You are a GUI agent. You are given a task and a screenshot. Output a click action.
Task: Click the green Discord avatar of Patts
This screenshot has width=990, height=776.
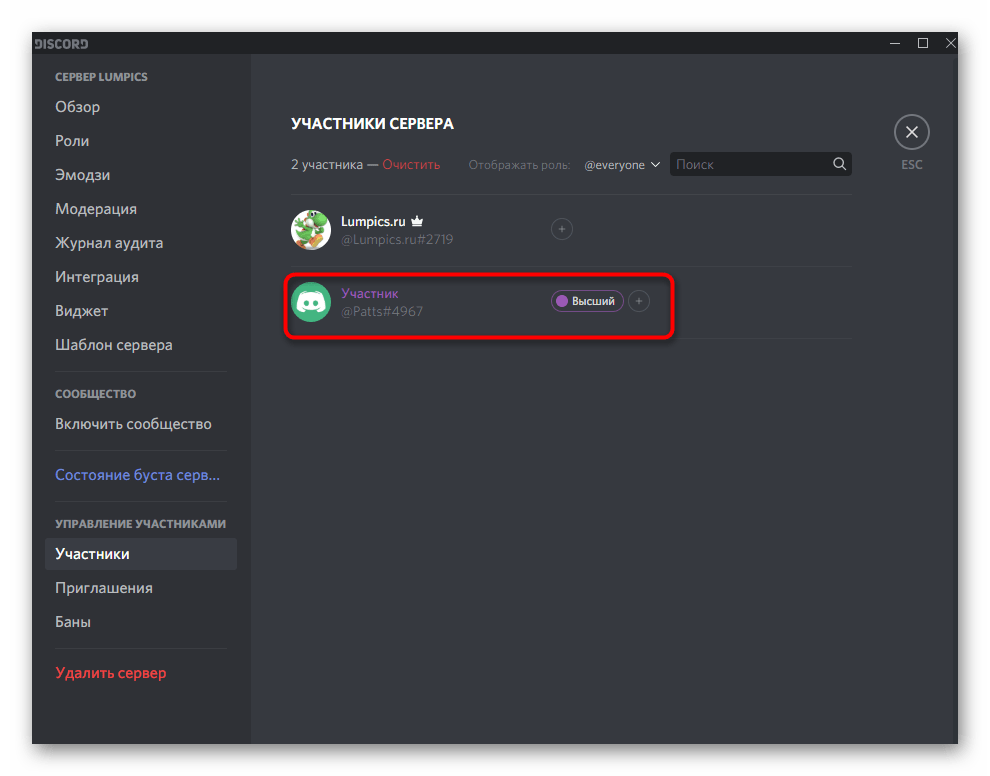tap(311, 302)
